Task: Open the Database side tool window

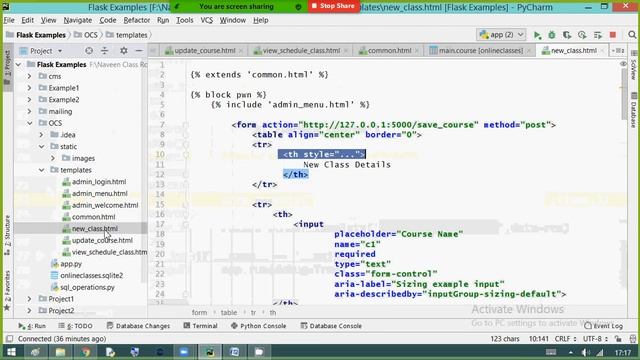Action: pos(633,110)
